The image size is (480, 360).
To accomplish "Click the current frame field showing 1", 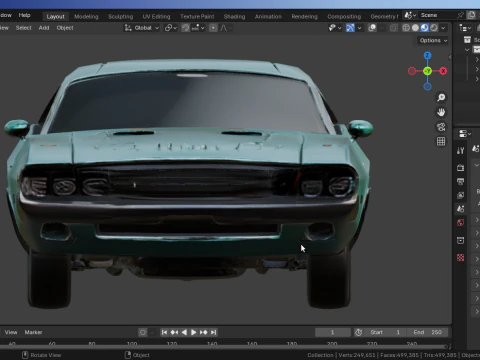I will pyautogui.click(x=332, y=332).
